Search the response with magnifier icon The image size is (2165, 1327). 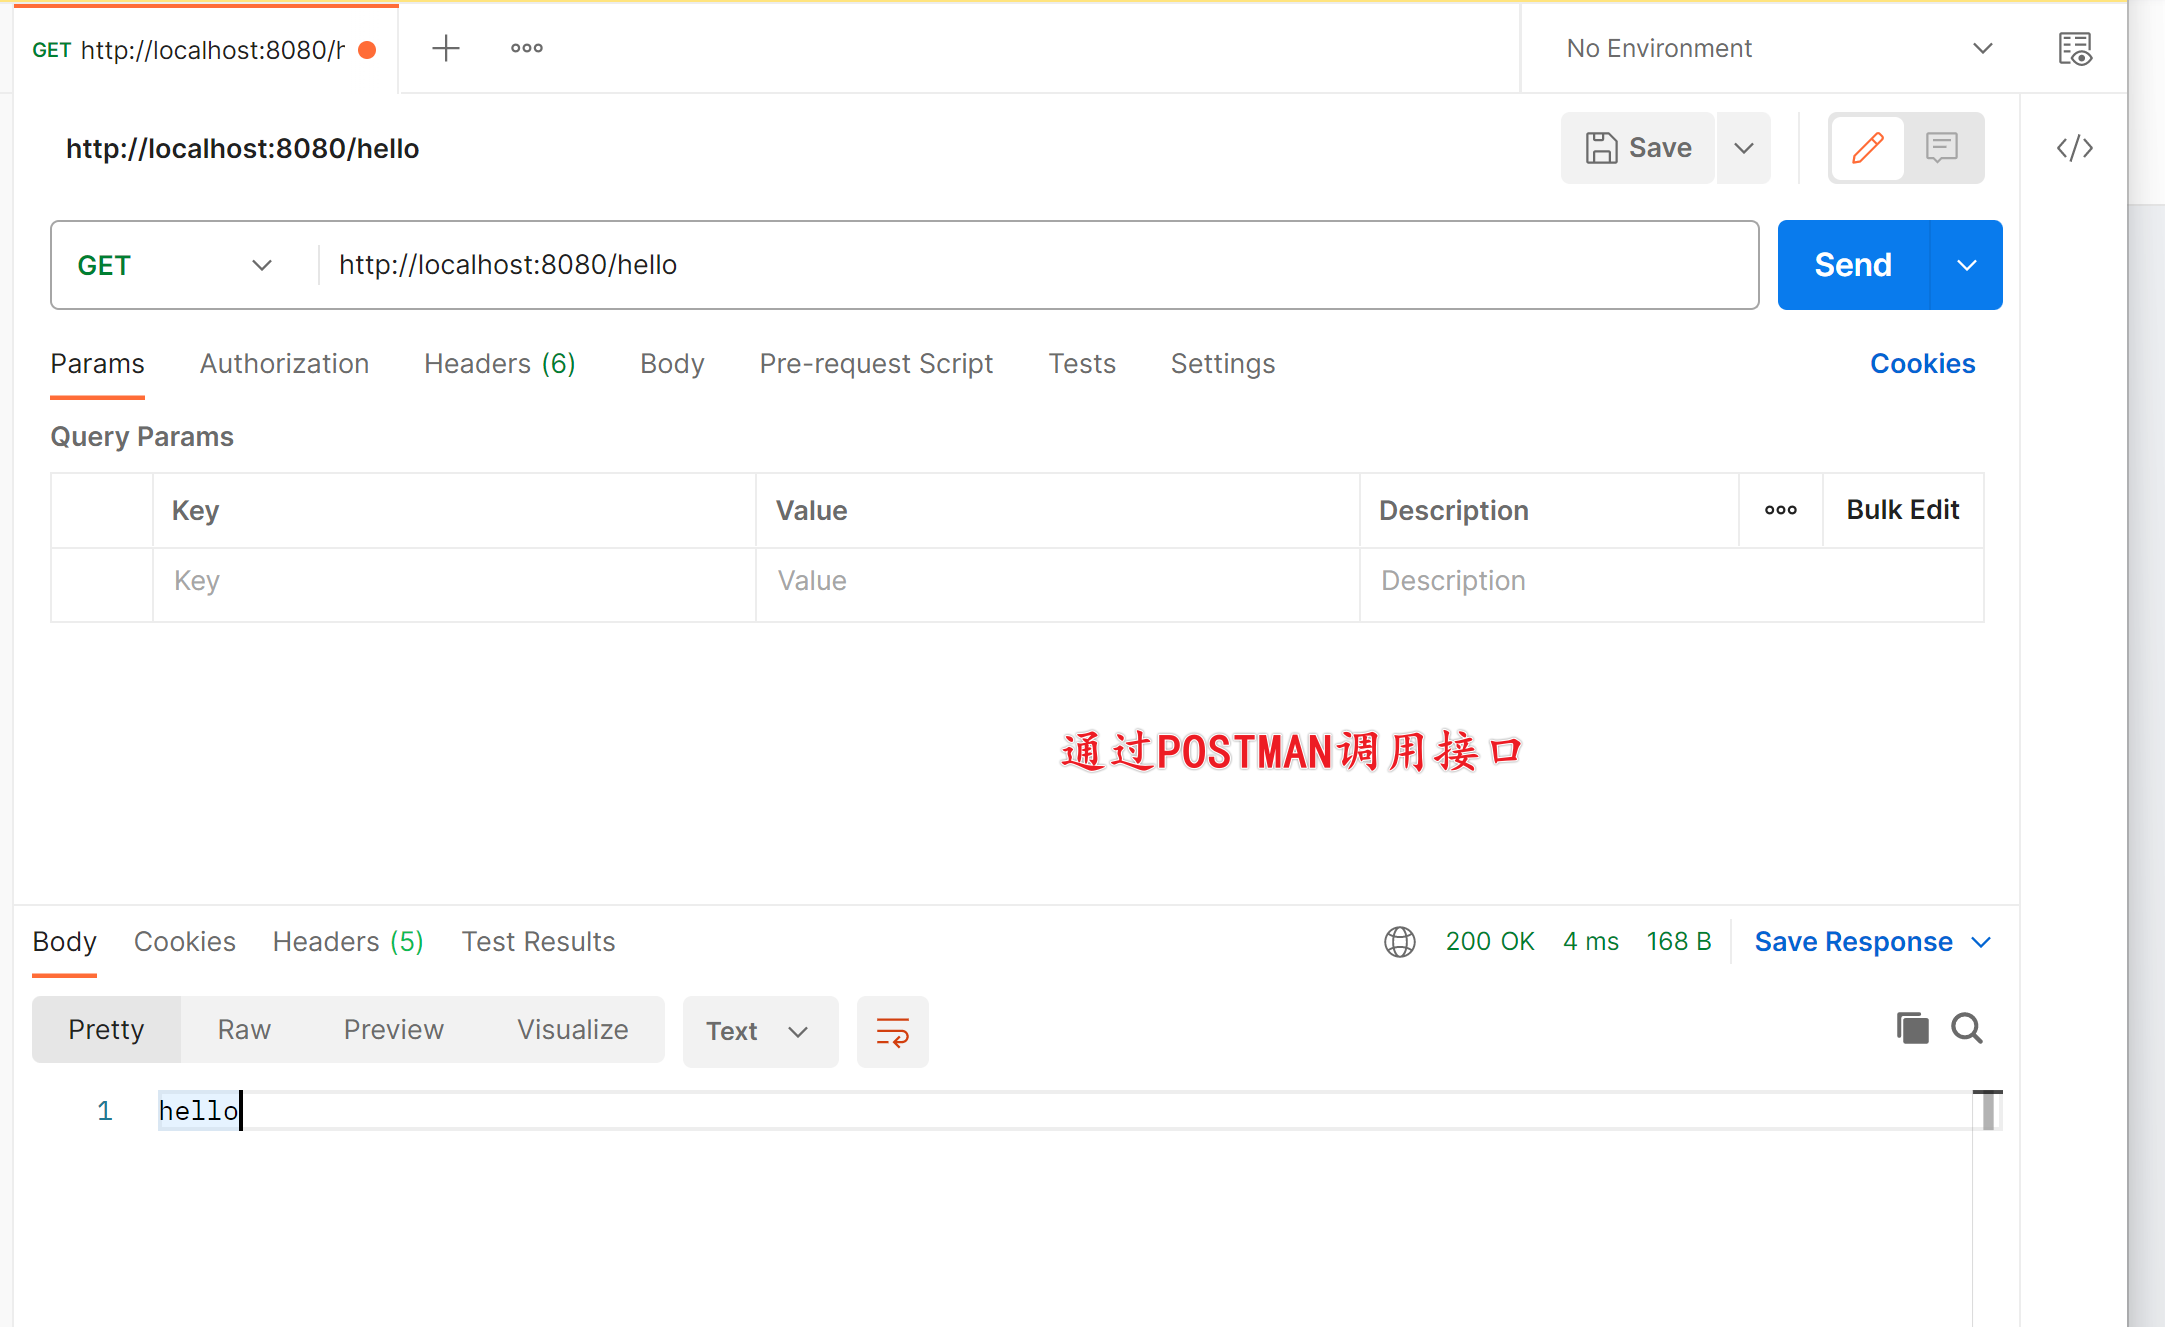pos(1967,1028)
